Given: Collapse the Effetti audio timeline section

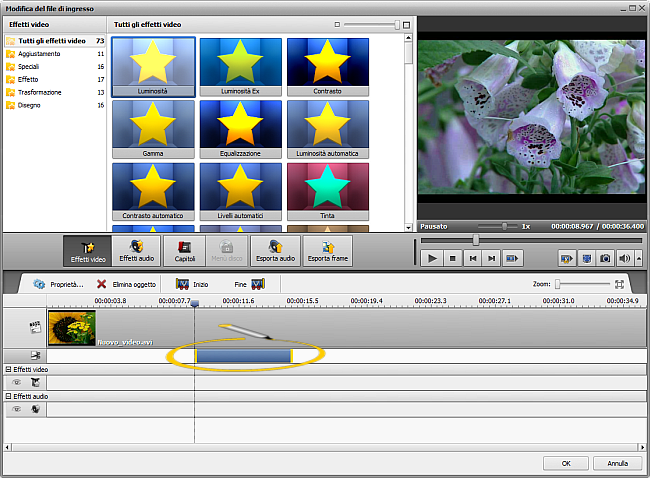Looking at the screenshot, I should click(9, 397).
